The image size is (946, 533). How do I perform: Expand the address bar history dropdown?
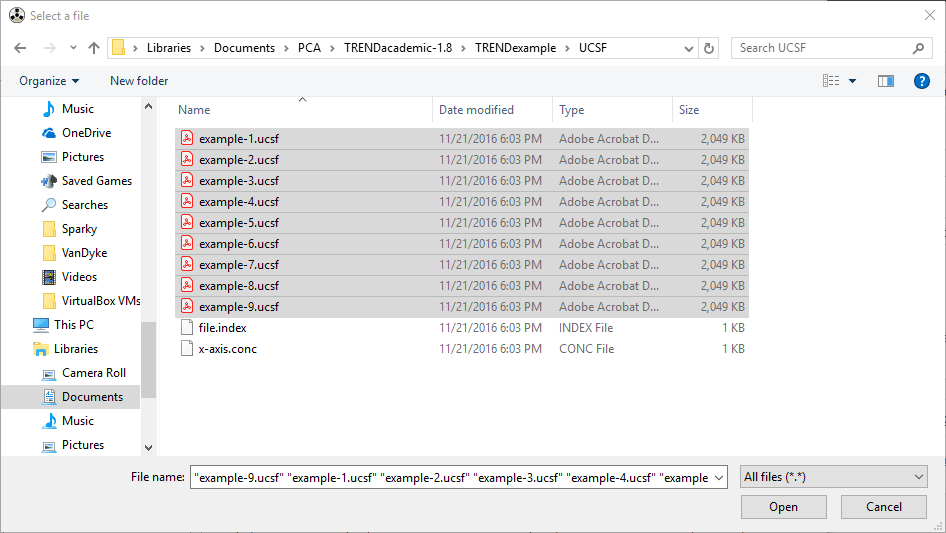(690, 48)
